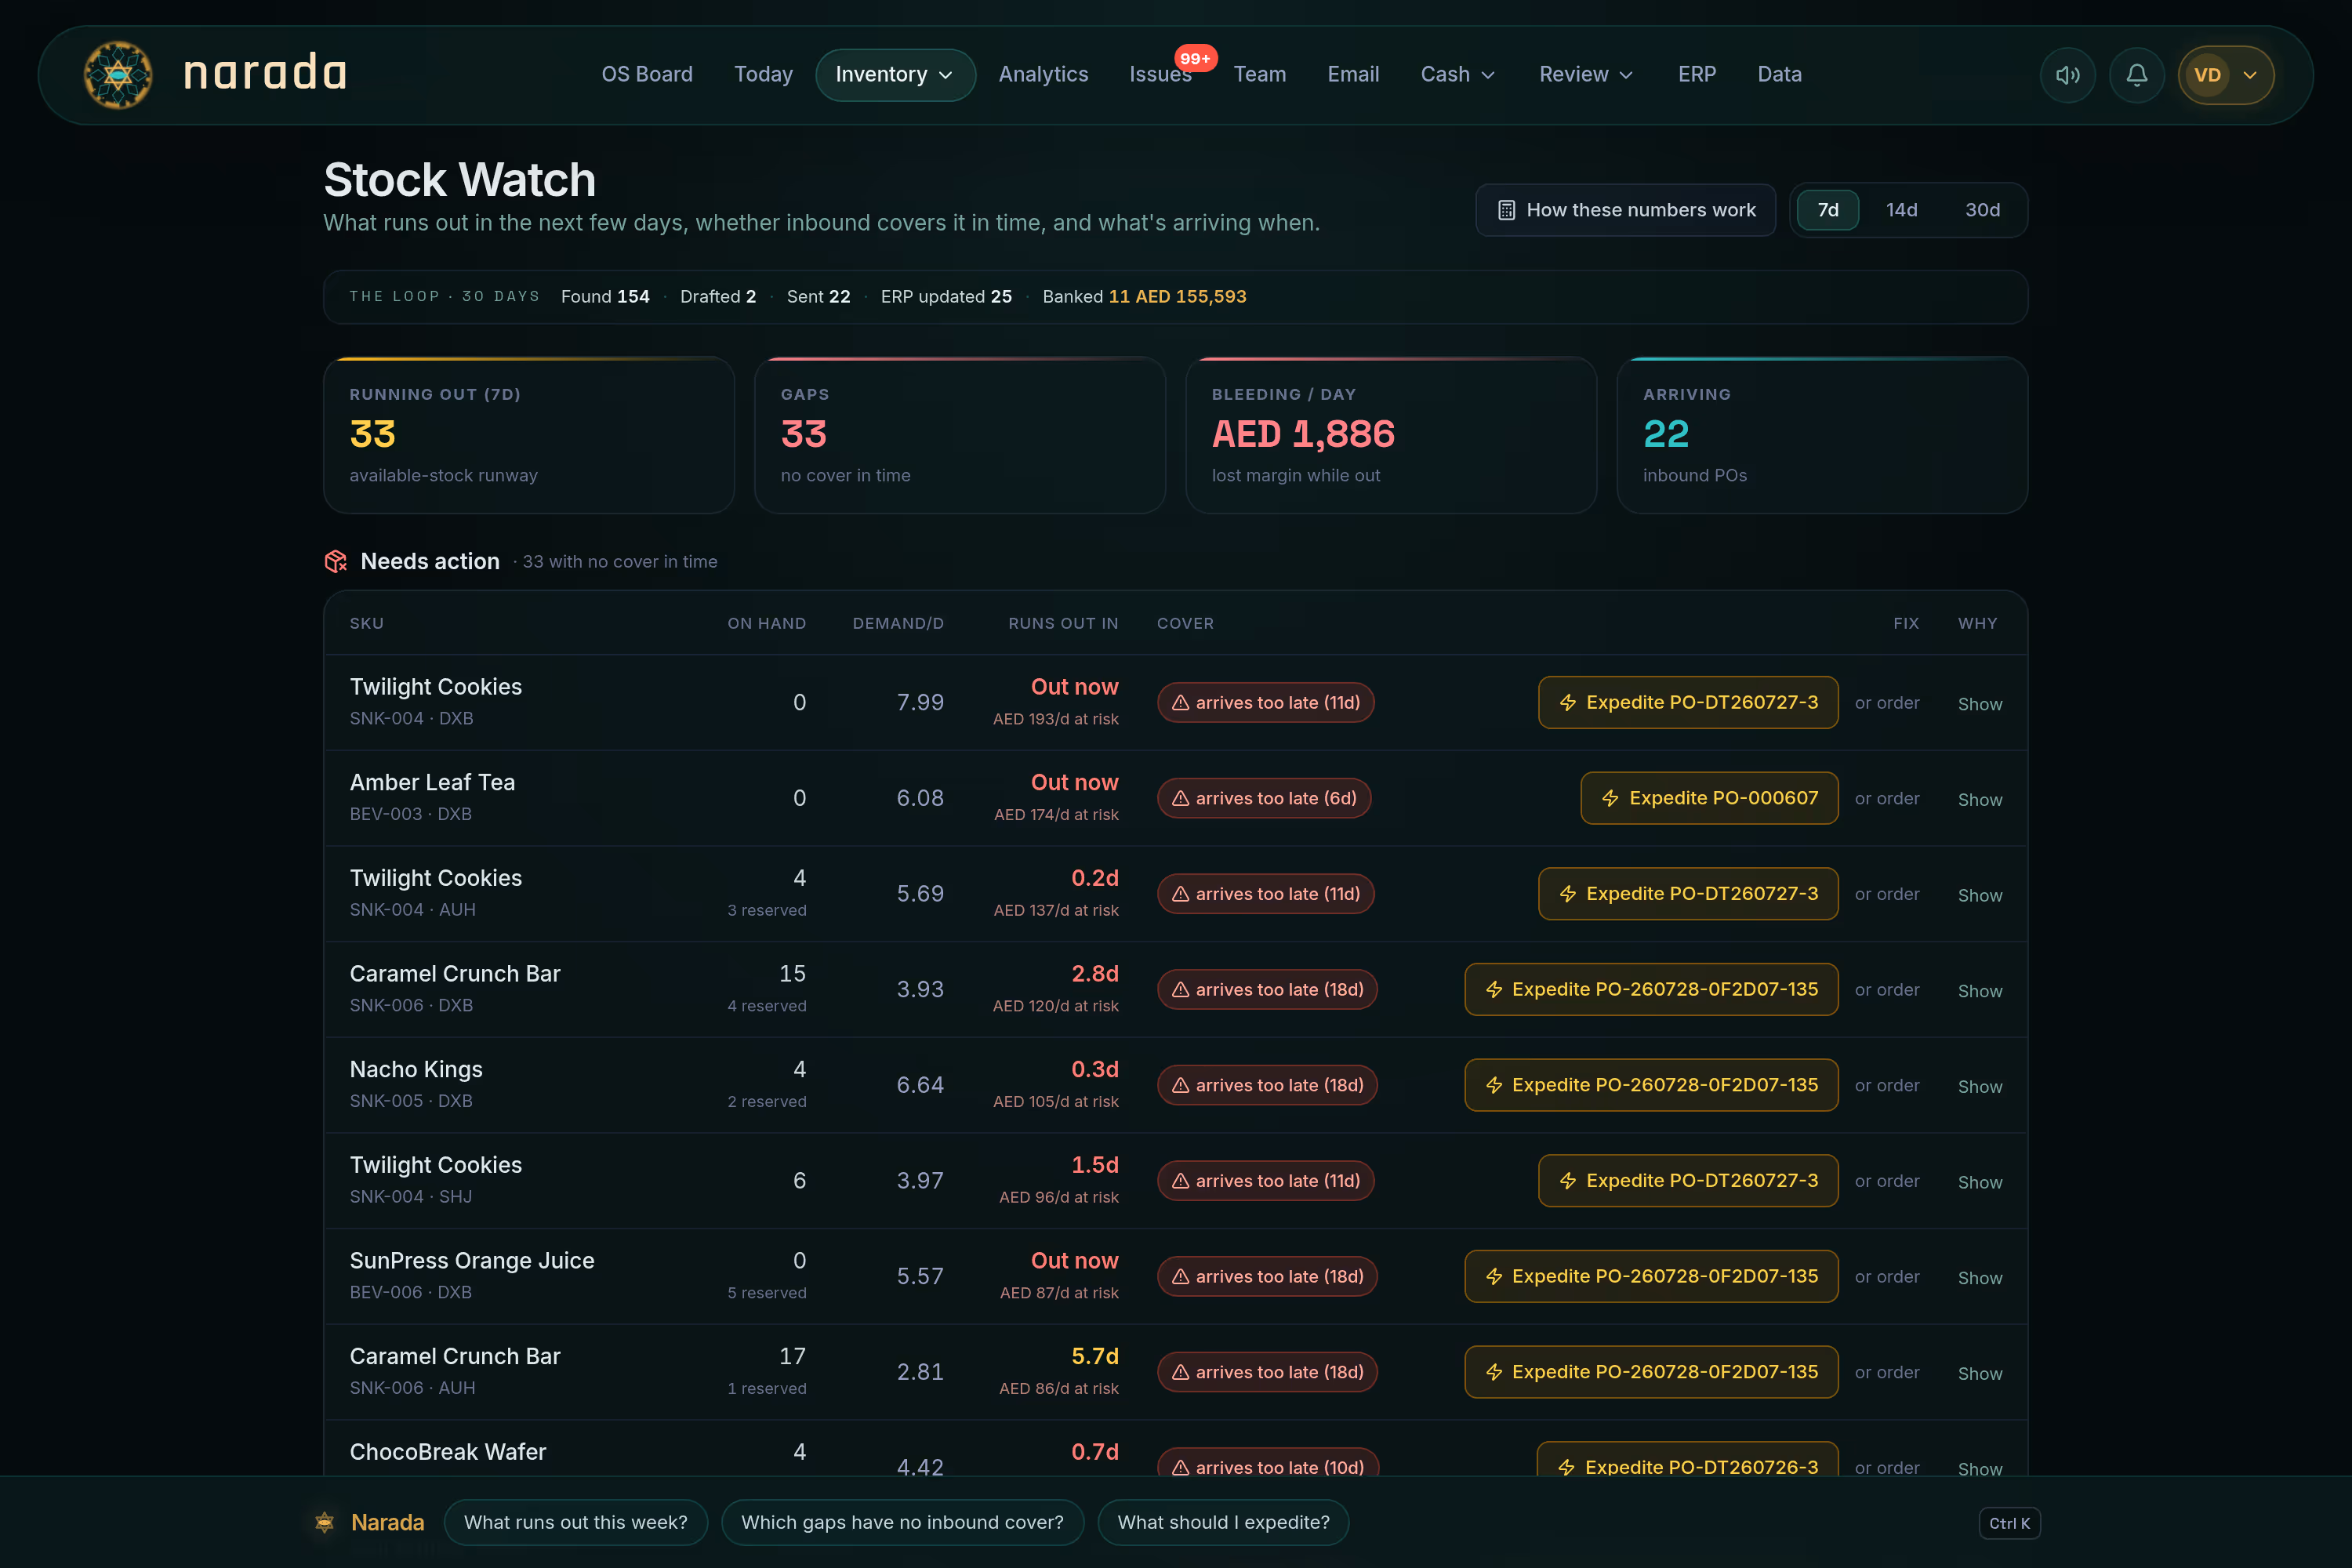Click the 99+ badge on Issues
2352x1568 pixels.
(x=1195, y=58)
